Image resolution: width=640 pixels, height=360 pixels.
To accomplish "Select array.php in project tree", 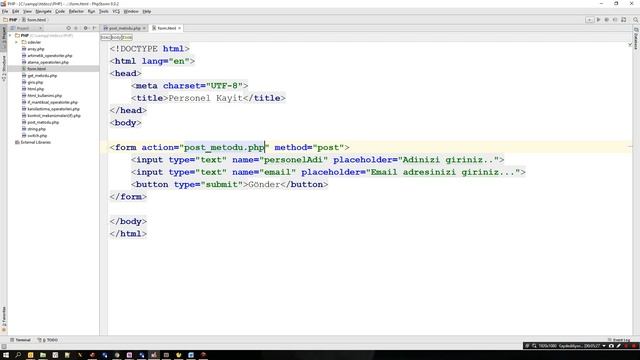I will tap(33, 49).
